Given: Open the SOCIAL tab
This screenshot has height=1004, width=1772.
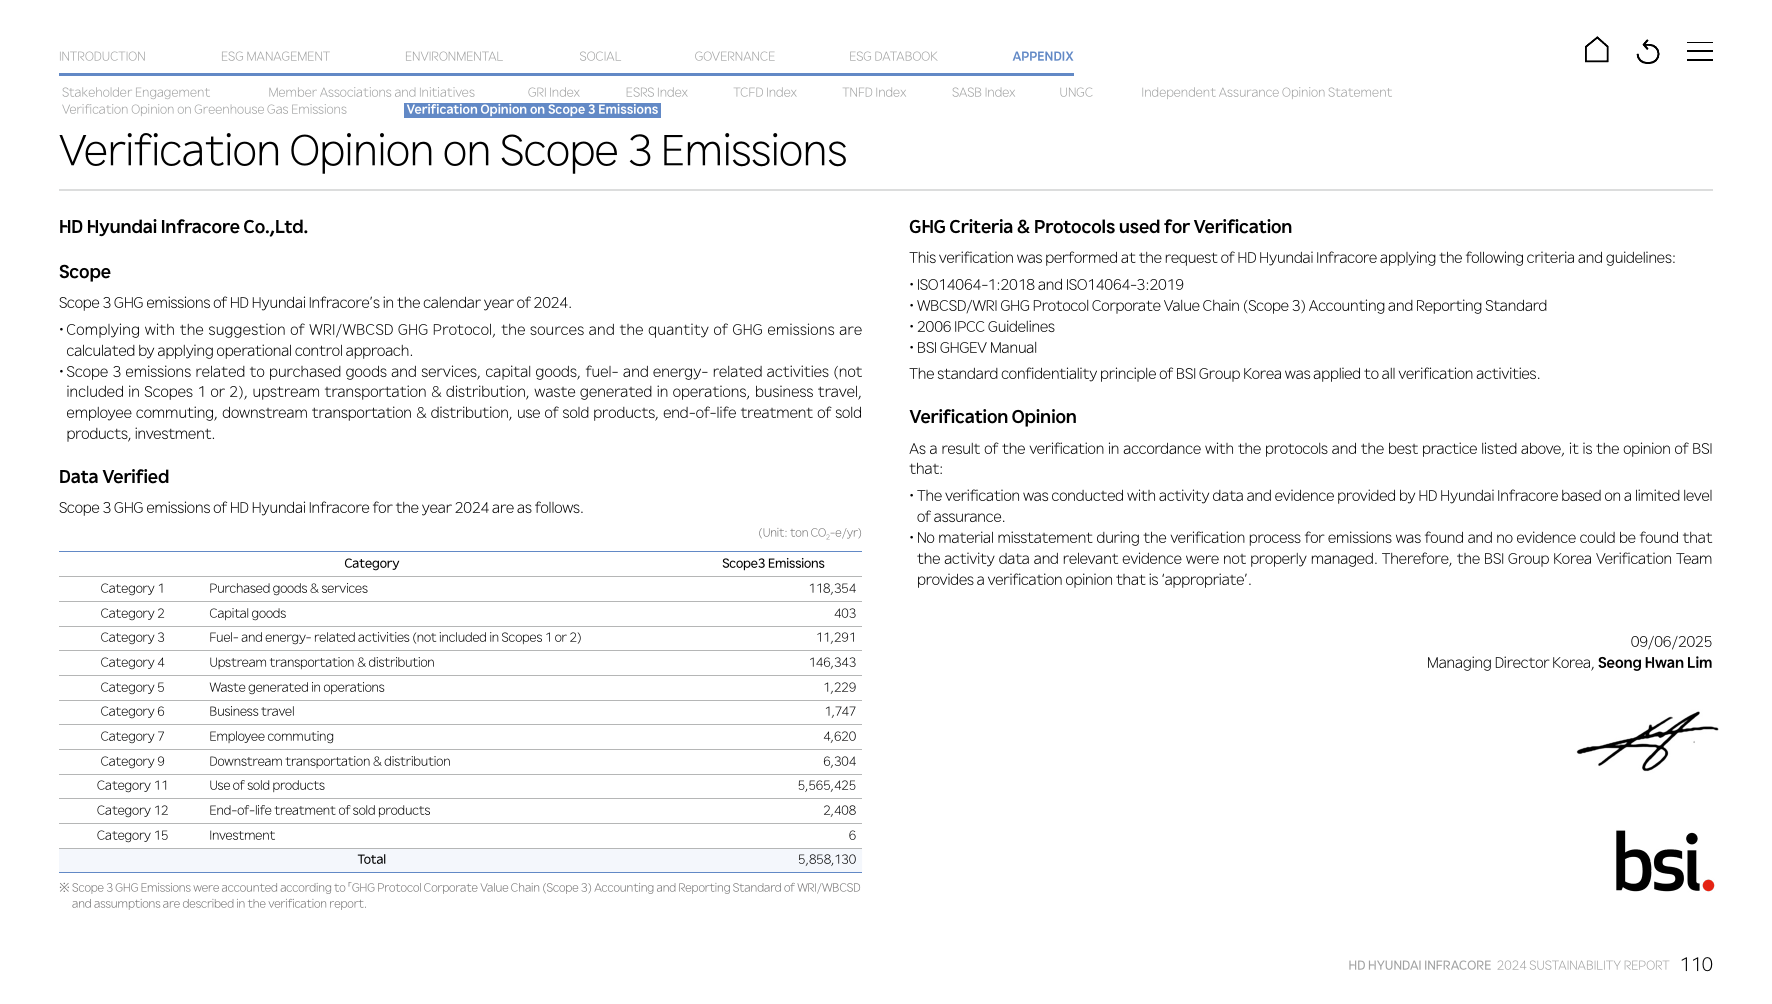Looking at the screenshot, I should (x=600, y=56).
